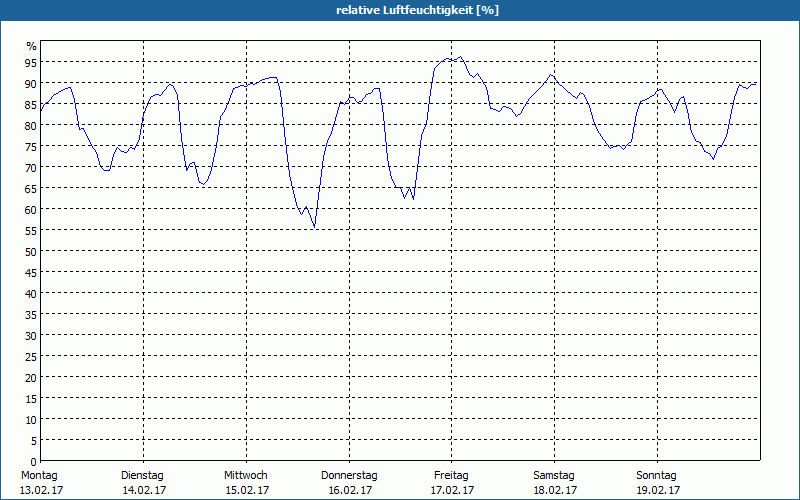The image size is (800, 500).
Task: Select the 'Sonntag' day label
Action: [656, 475]
